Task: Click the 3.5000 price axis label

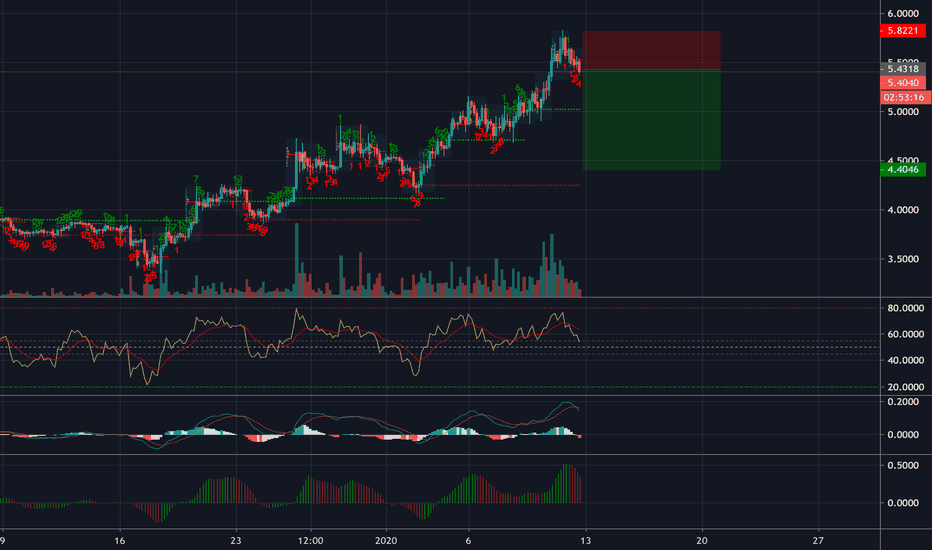Action: click(x=903, y=259)
